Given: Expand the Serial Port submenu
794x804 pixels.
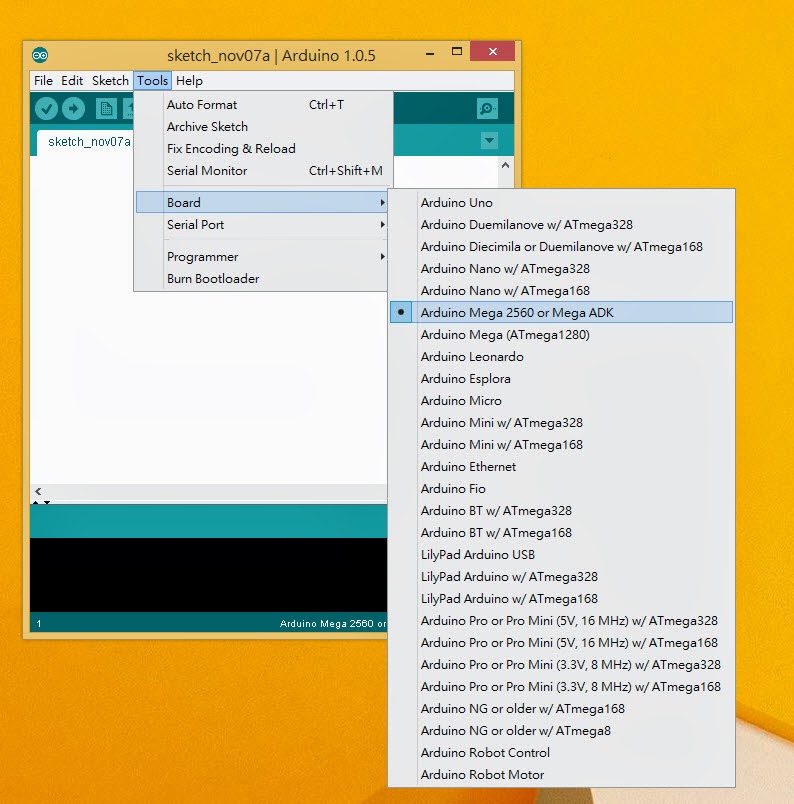Looking at the screenshot, I should click(262, 225).
